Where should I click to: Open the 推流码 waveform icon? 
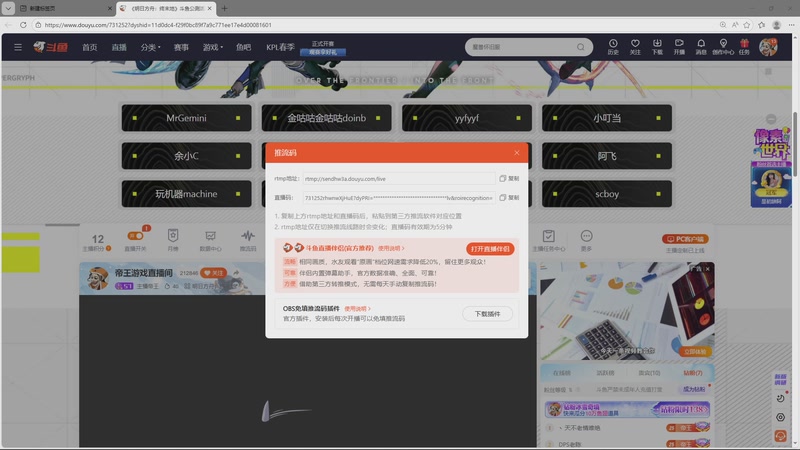[248, 236]
